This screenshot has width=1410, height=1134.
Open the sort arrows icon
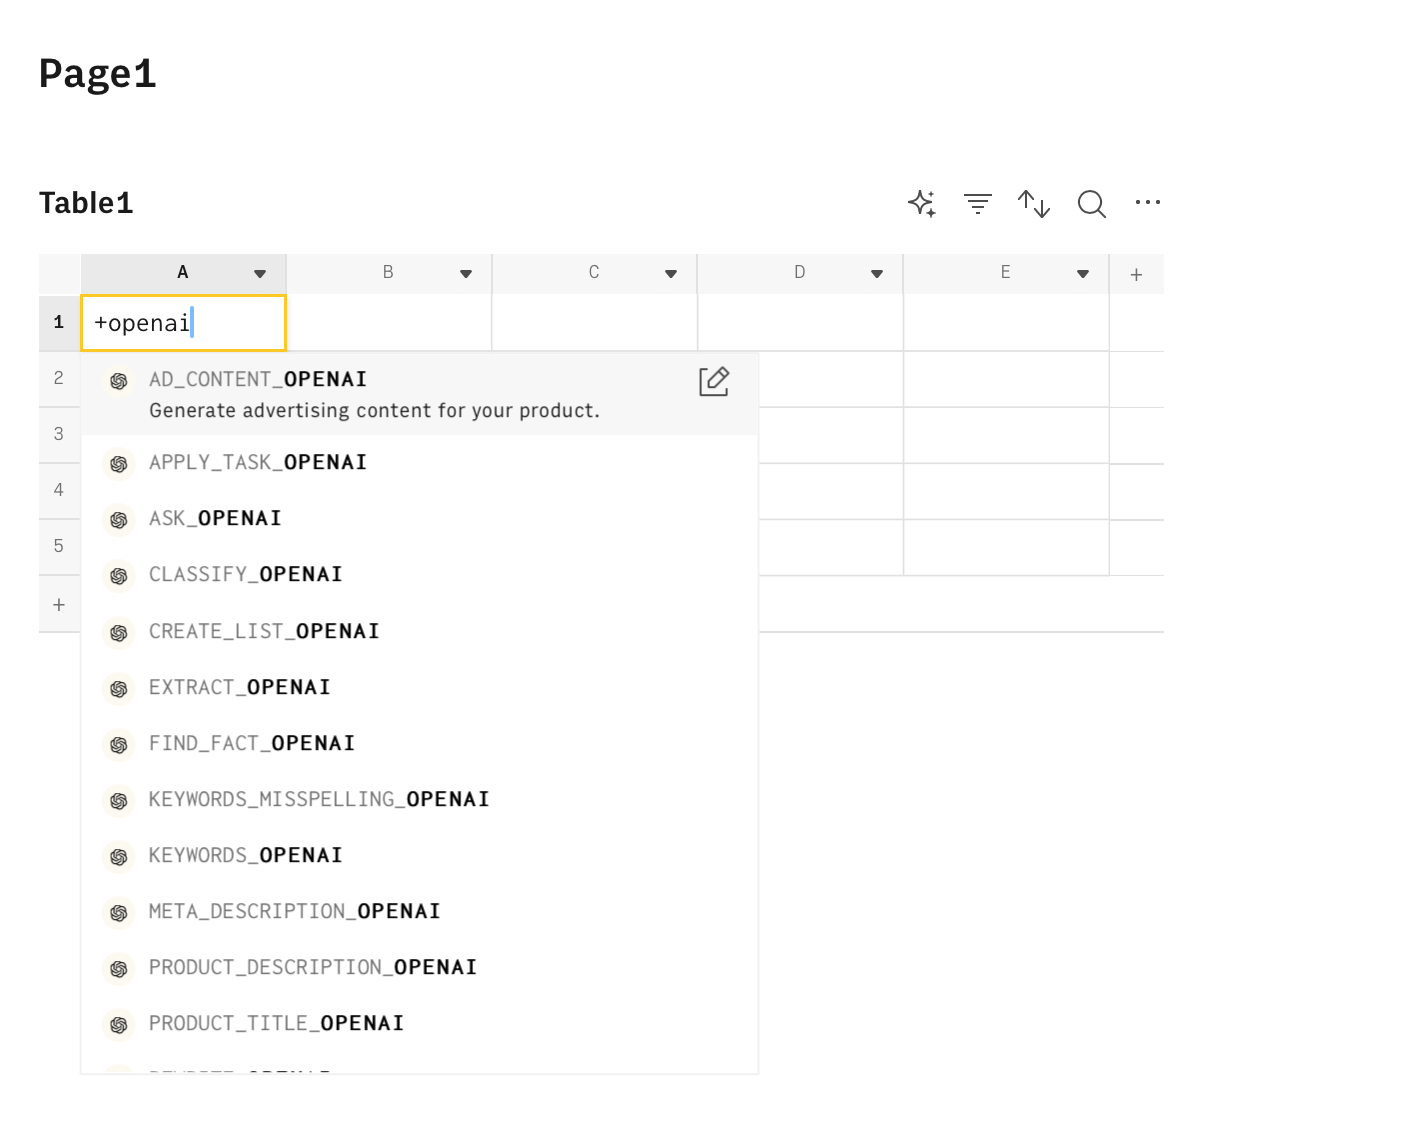click(x=1034, y=204)
